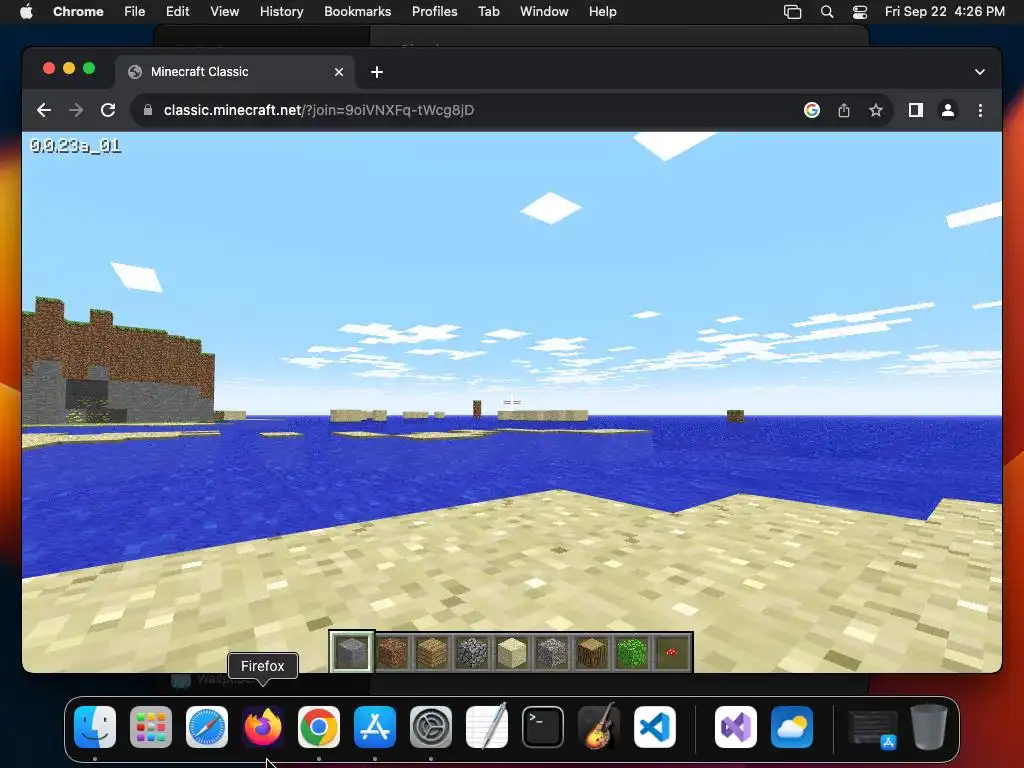Viewport: 1024px width, 768px height.
Task: Open the Trash from the Dock
Action: 929,726
